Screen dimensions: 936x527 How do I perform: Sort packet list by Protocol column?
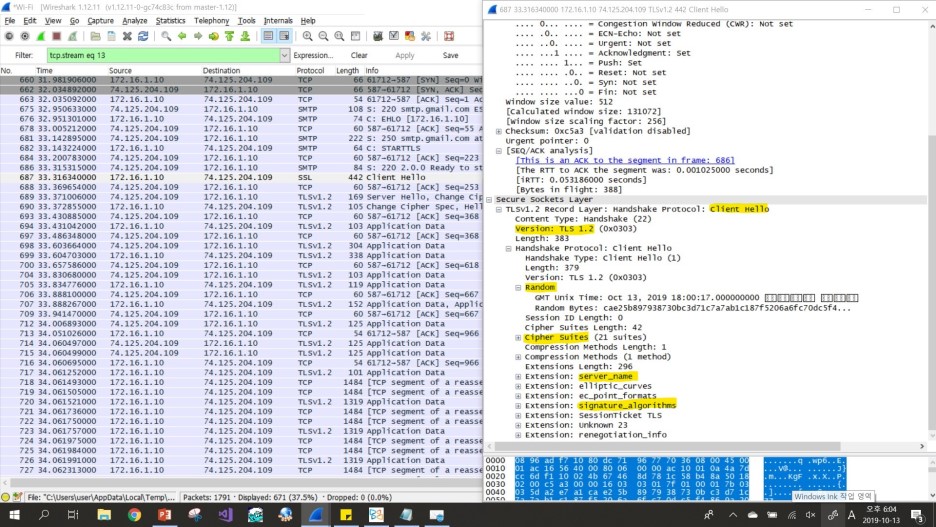(310, 70)
